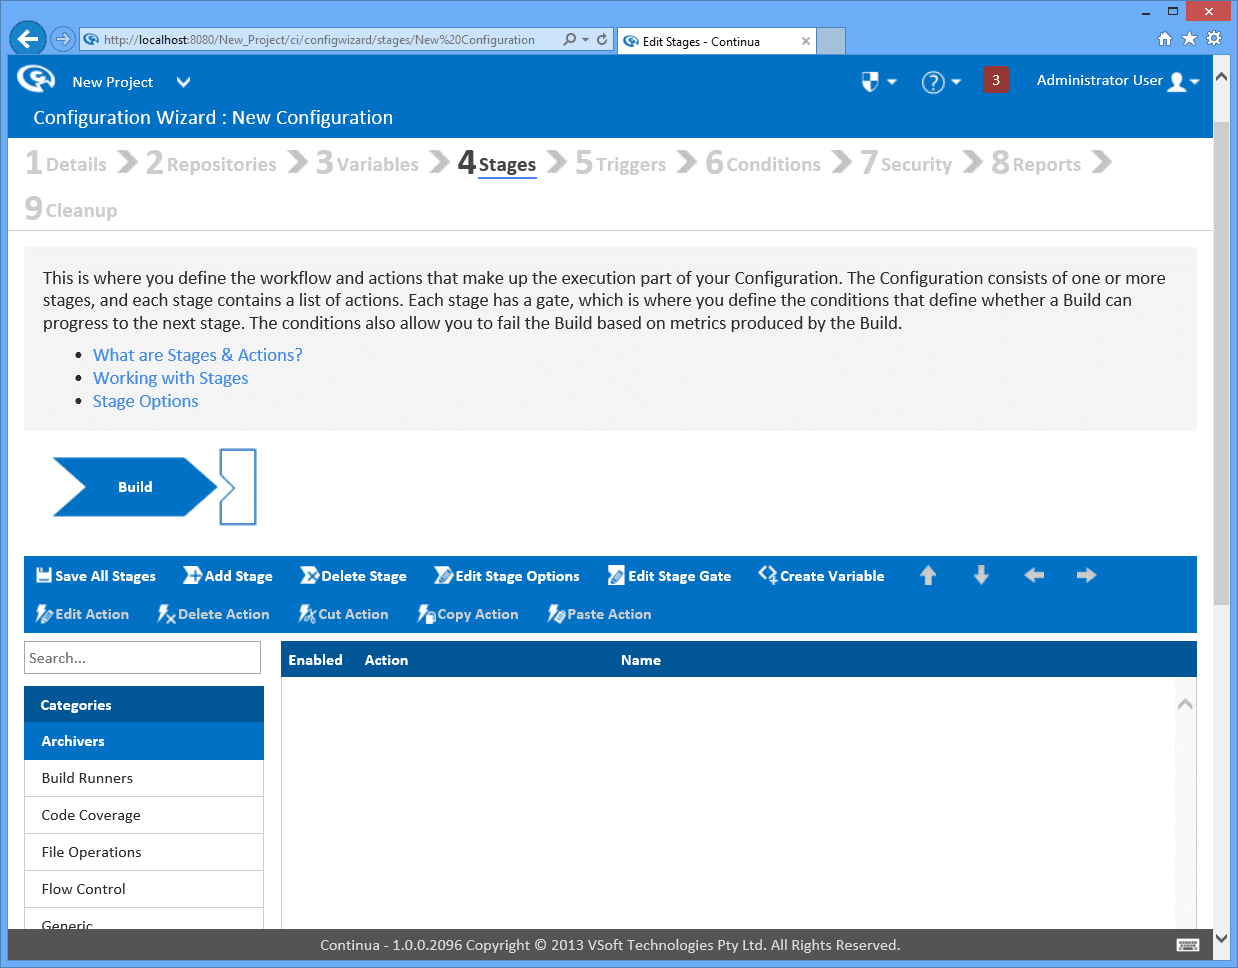
Task: Go back with browser back arrow
Action: (x=28, y=39)
